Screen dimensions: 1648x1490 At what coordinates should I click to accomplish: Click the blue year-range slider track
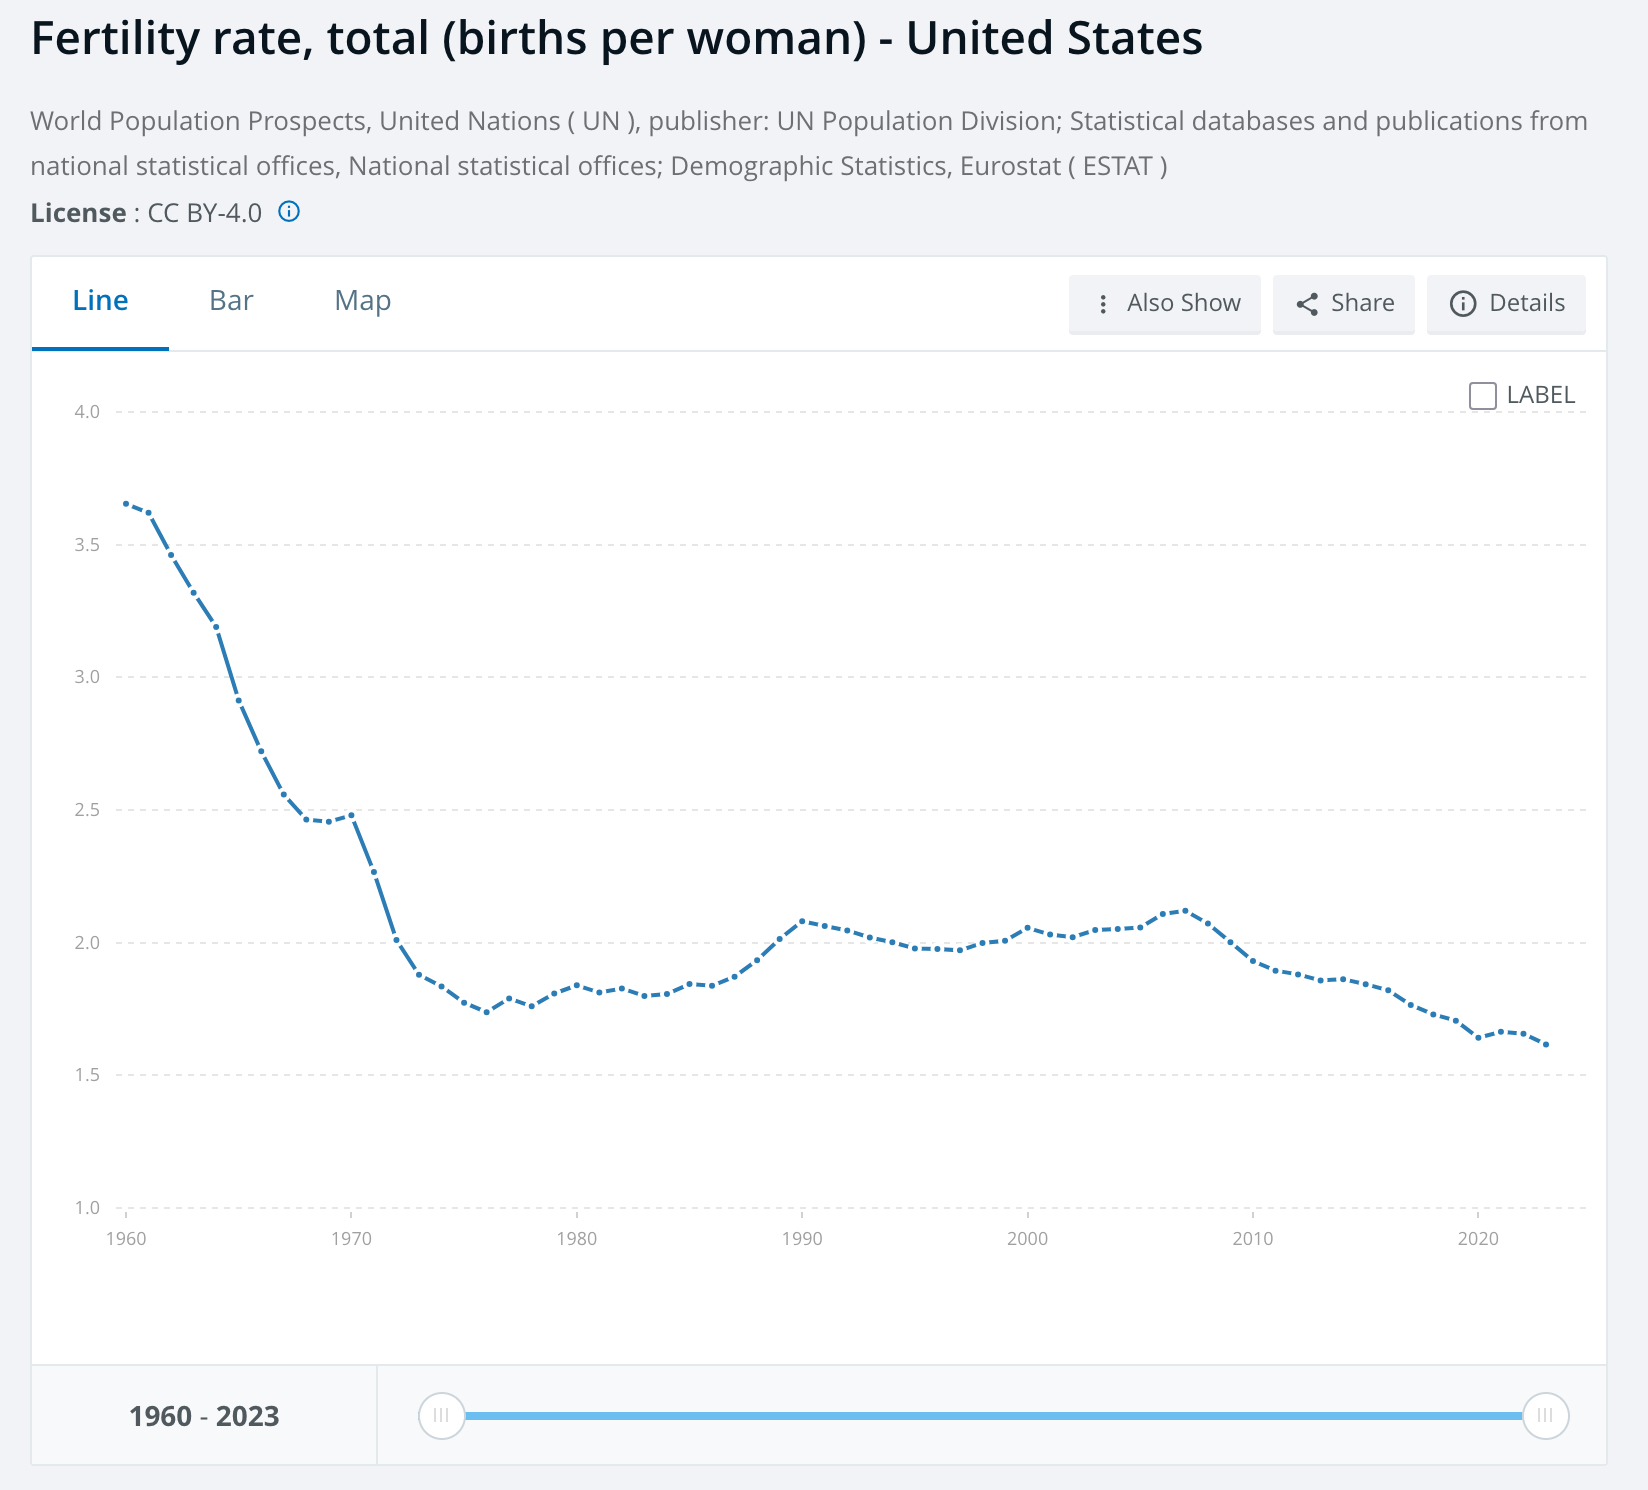coord(990,1416)
